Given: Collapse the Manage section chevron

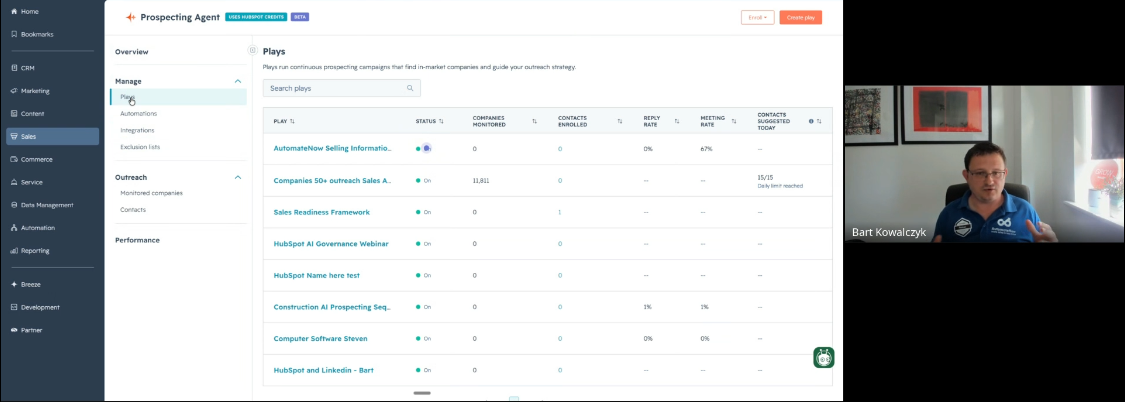Looking at the screenshot, I should (238, 81).
